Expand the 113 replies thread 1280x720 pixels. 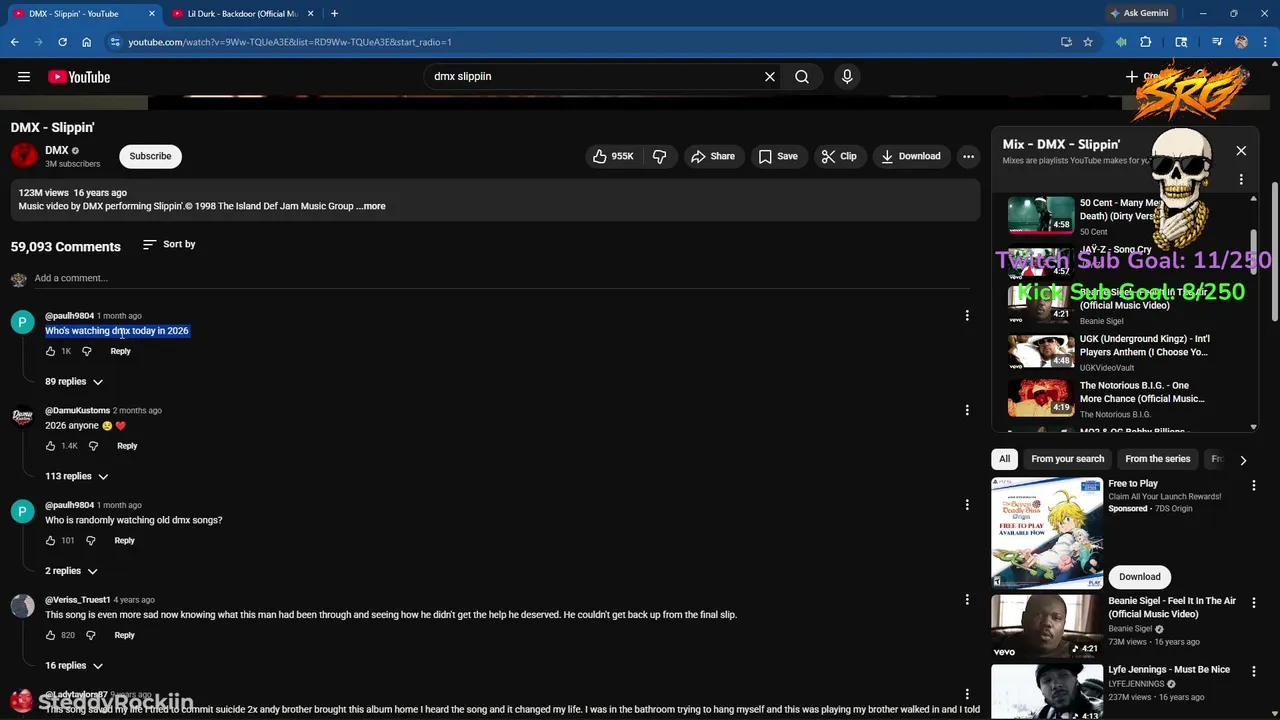[x=76, y=476]
